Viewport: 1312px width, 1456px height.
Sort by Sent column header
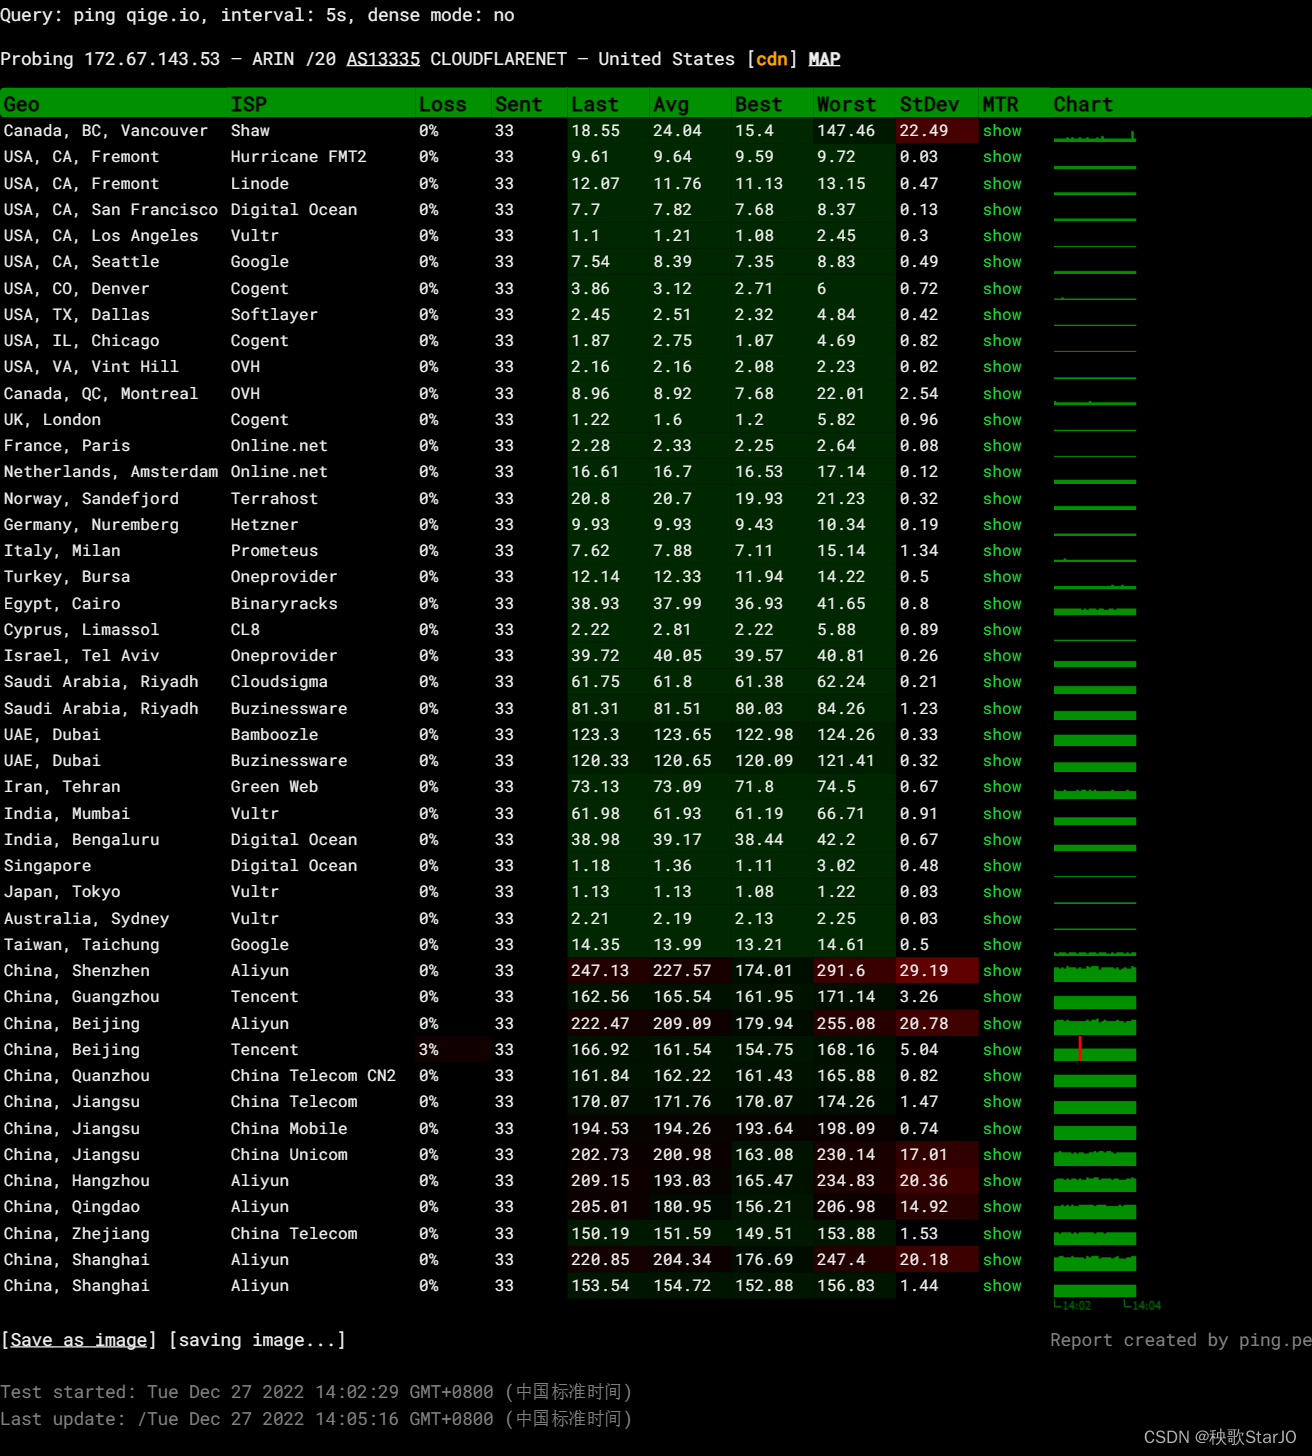[x=518, y=104]
